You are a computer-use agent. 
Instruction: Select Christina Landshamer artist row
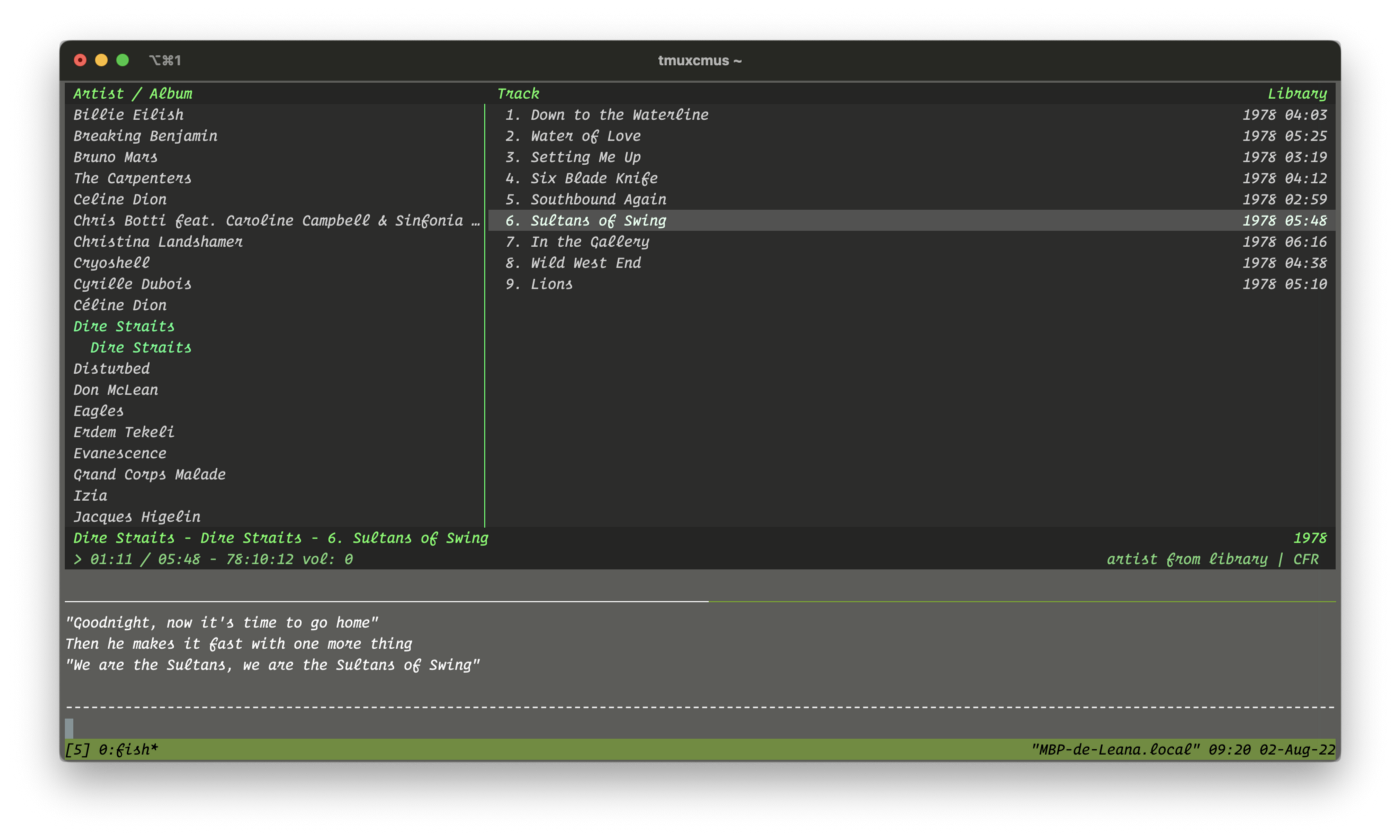(x=158, y=242)
